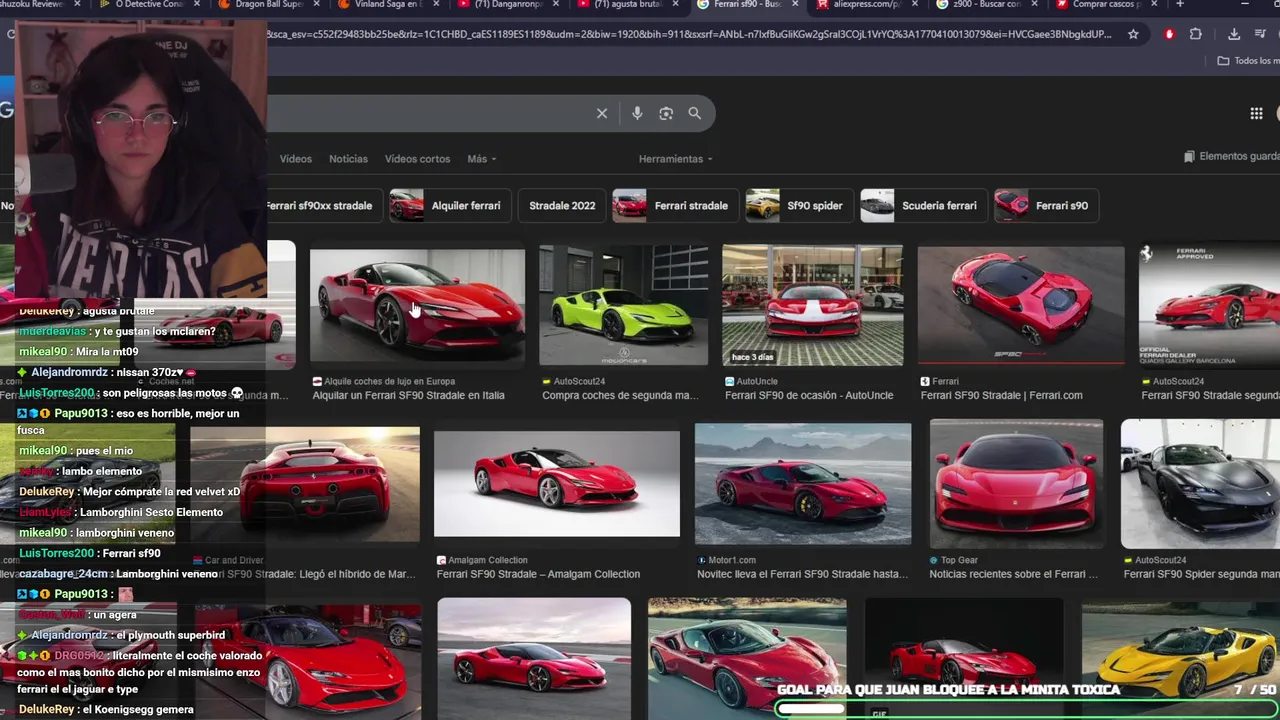Viewport: 1280px width, 720px height.
Task: Close the Vinland Saga tab
Action: pos(435,5)
